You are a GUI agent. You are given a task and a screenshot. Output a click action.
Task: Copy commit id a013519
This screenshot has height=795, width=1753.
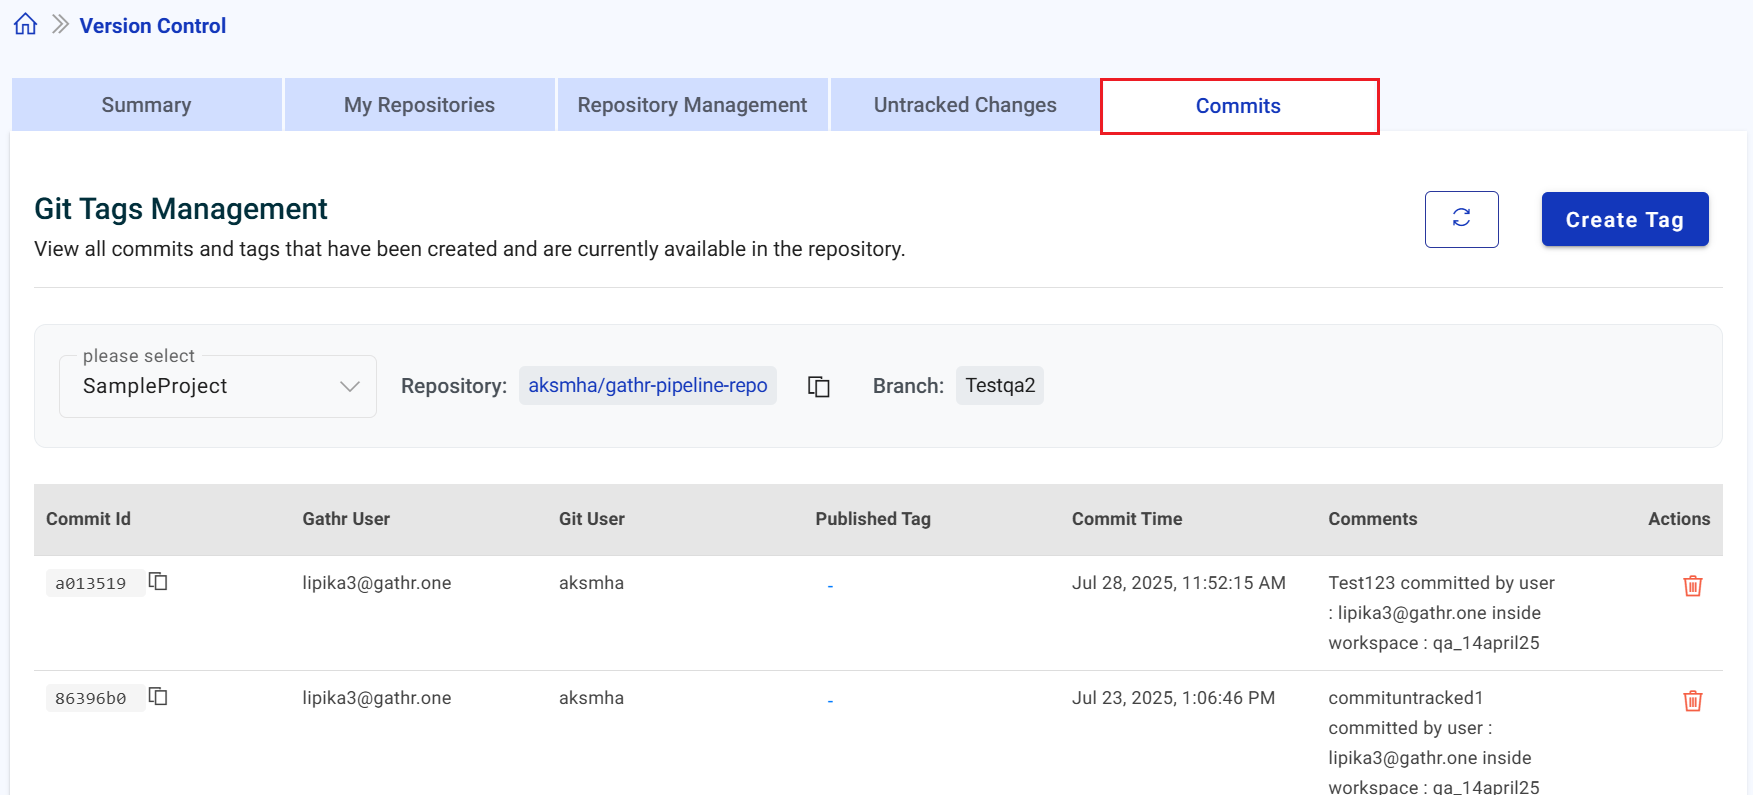coord(158,582)
